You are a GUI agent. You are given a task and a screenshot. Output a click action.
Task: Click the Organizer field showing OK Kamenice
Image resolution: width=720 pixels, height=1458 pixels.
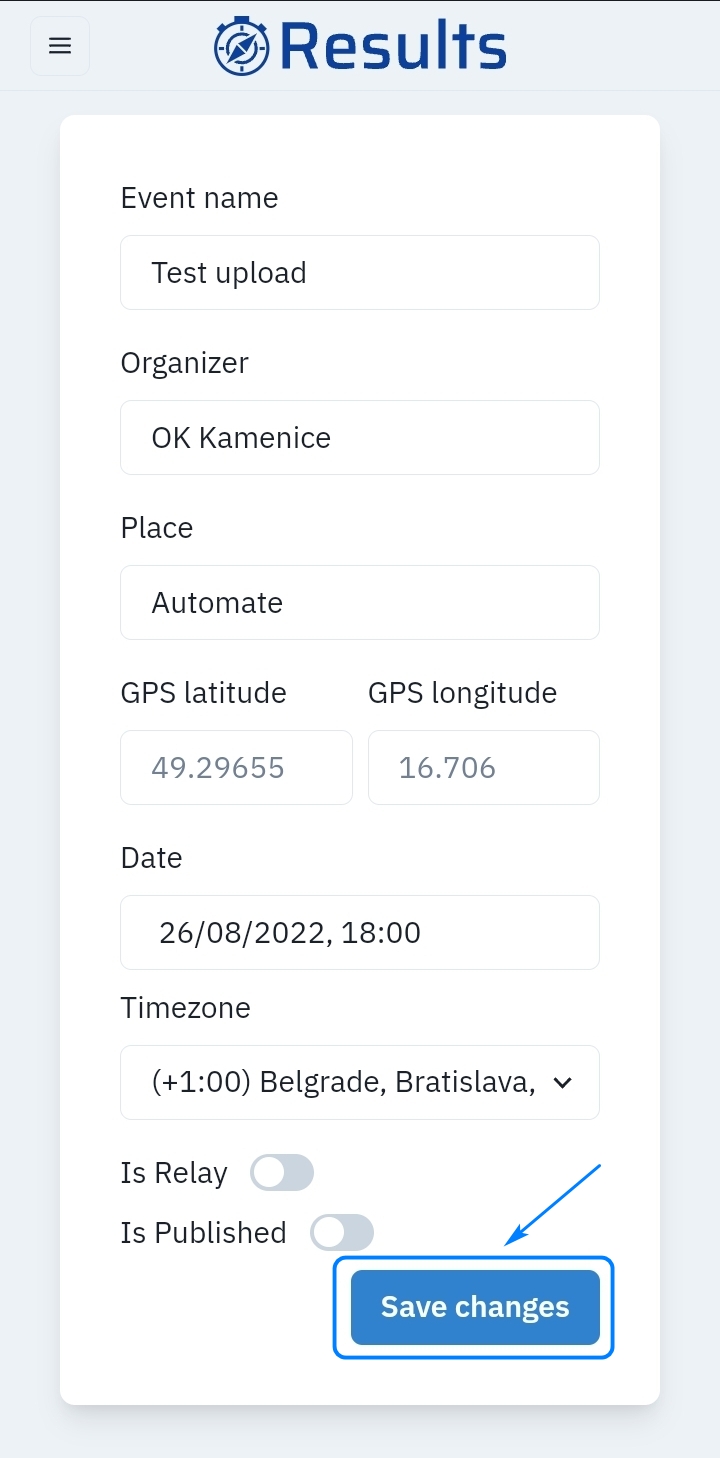coord(360,437)
